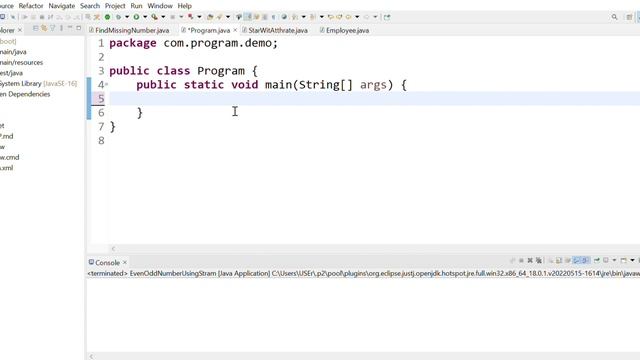Switch to Employee.java tab
640x360 pixels.
347,30
